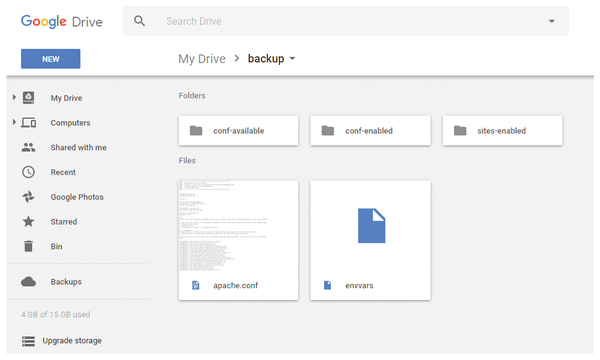Click the Search Drive input field
This screenshot has width=600, height=360.
coord(346,21)
